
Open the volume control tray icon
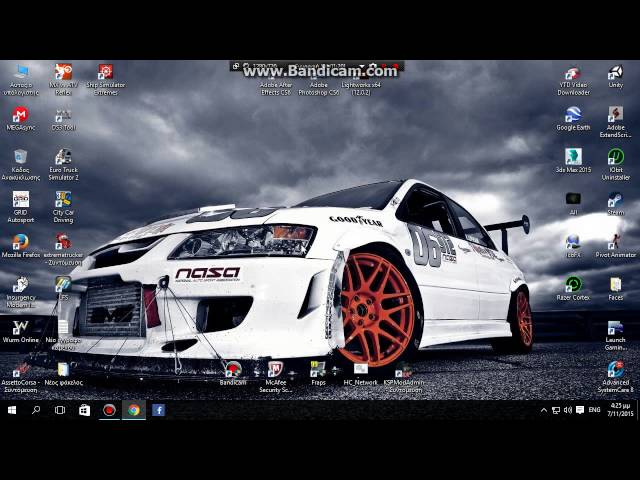tap(568, 410)
